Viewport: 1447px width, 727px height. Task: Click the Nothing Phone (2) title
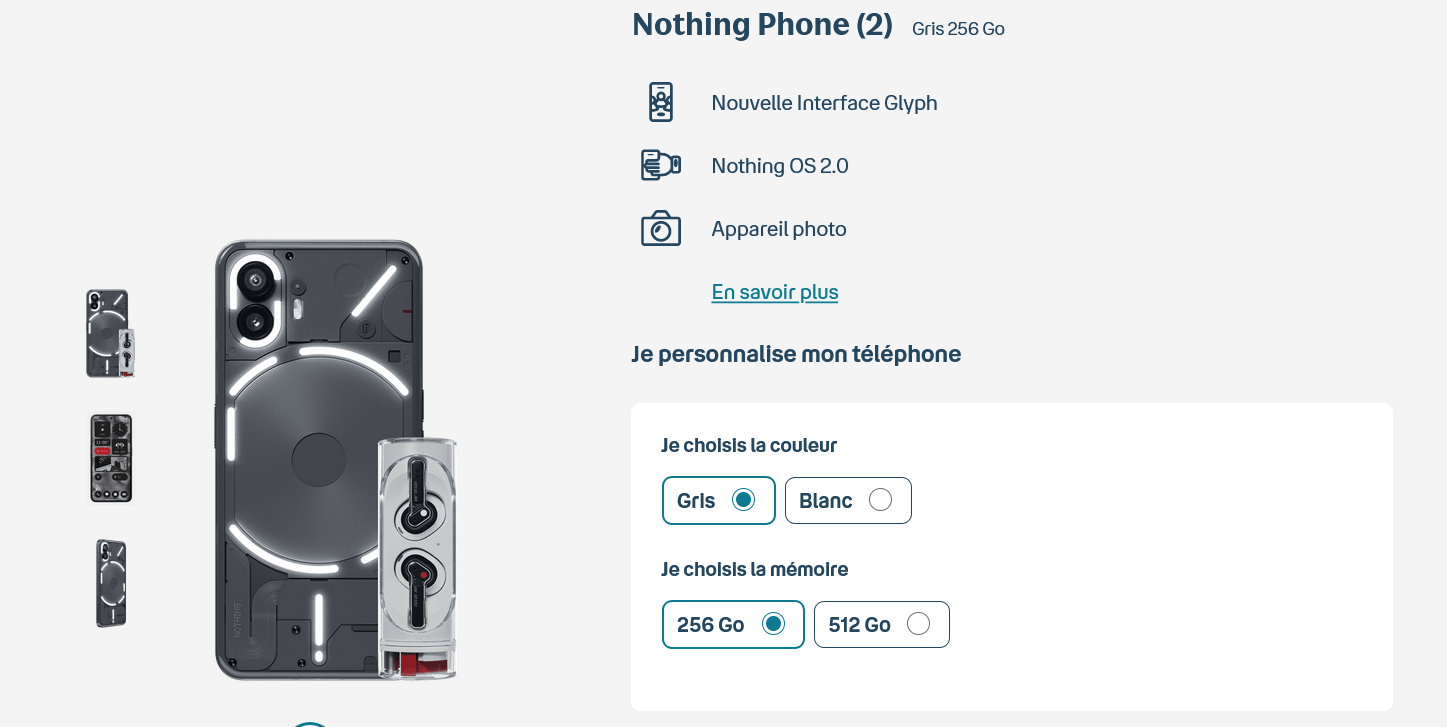[762, 25]
